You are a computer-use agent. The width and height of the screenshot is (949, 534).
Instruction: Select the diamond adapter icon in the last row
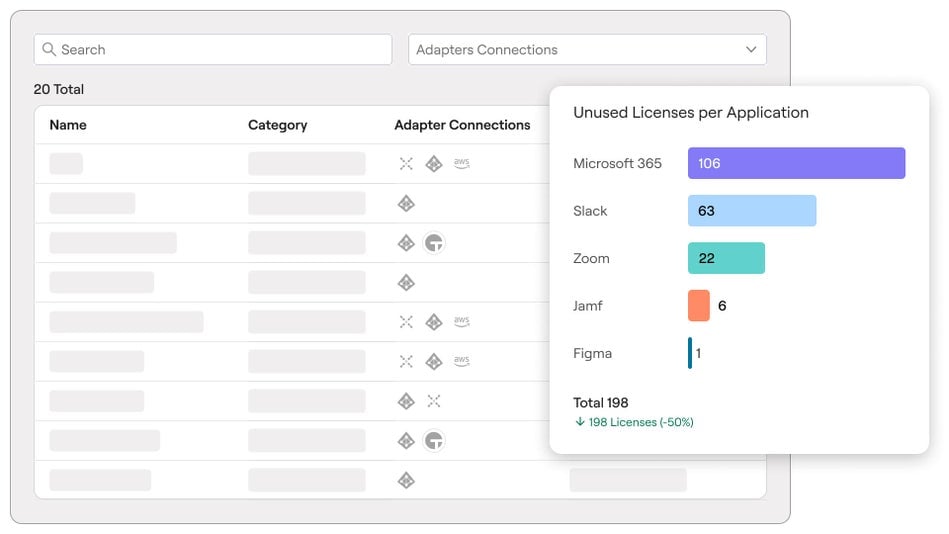click(406, 480)
